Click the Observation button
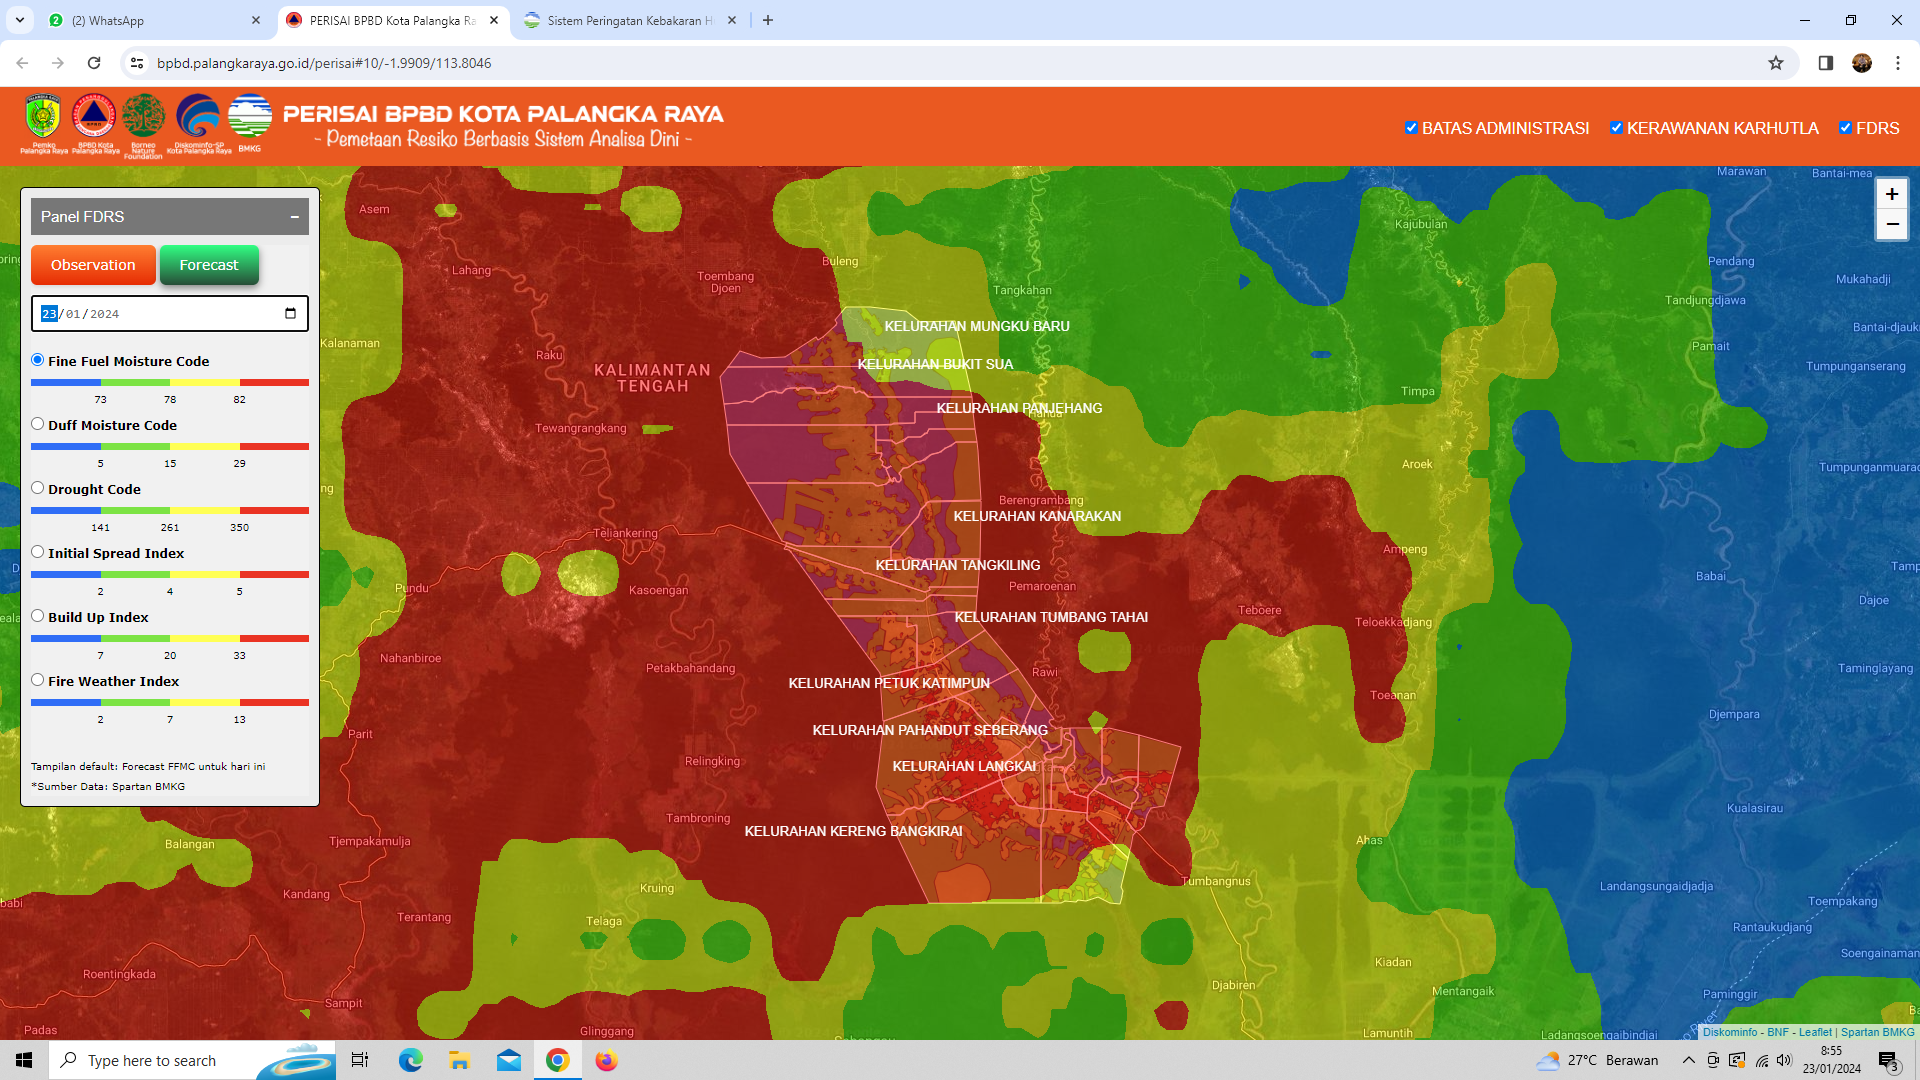This screenshot has width=1920, height=1080. (x=93, y=265)
